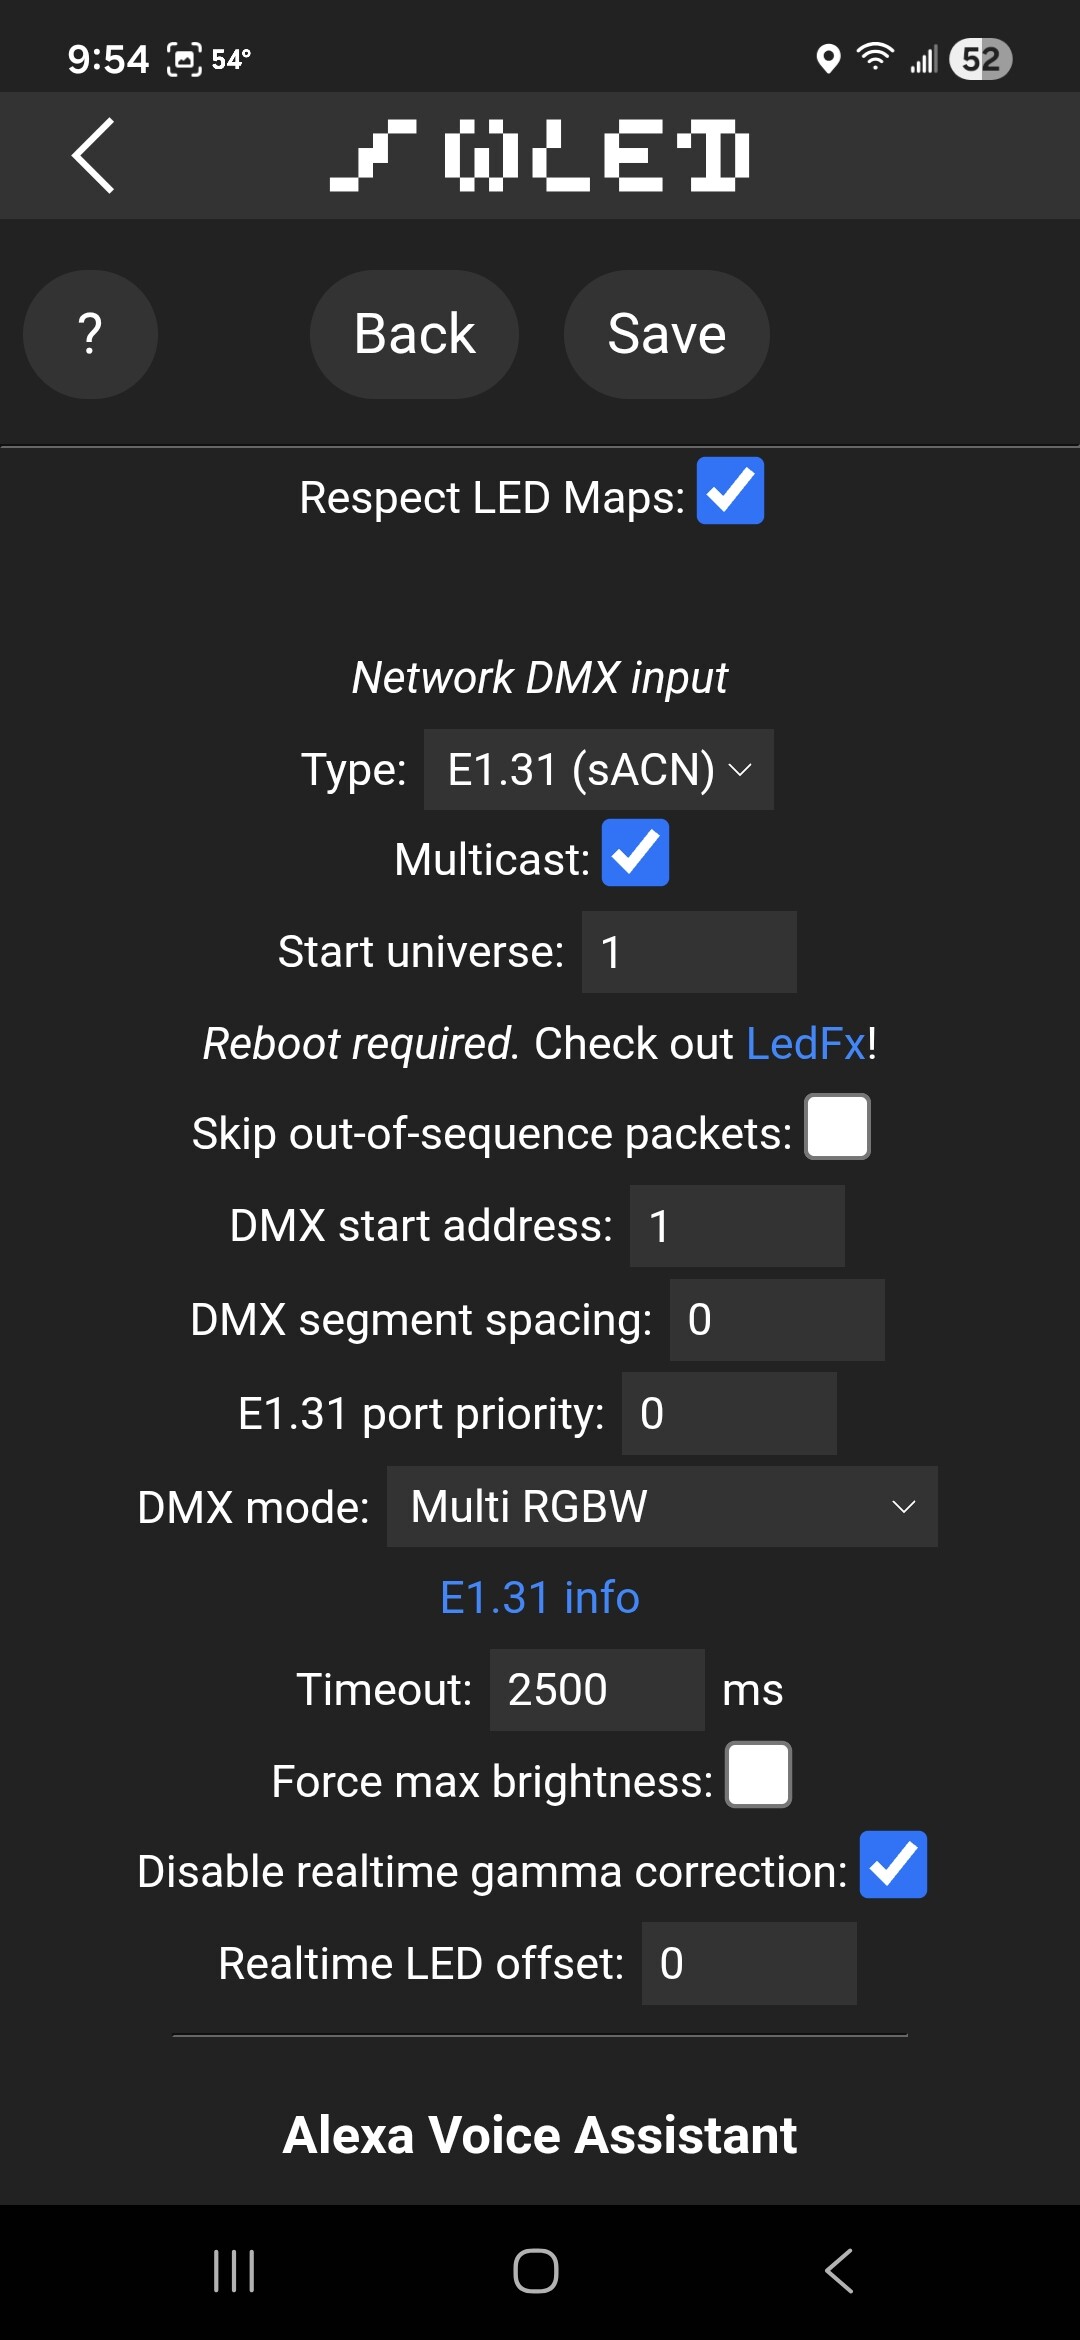Screen dimensions: 1080x2340
Task: Tap the Android back navigation arrow
Action: coord(839,2271)
